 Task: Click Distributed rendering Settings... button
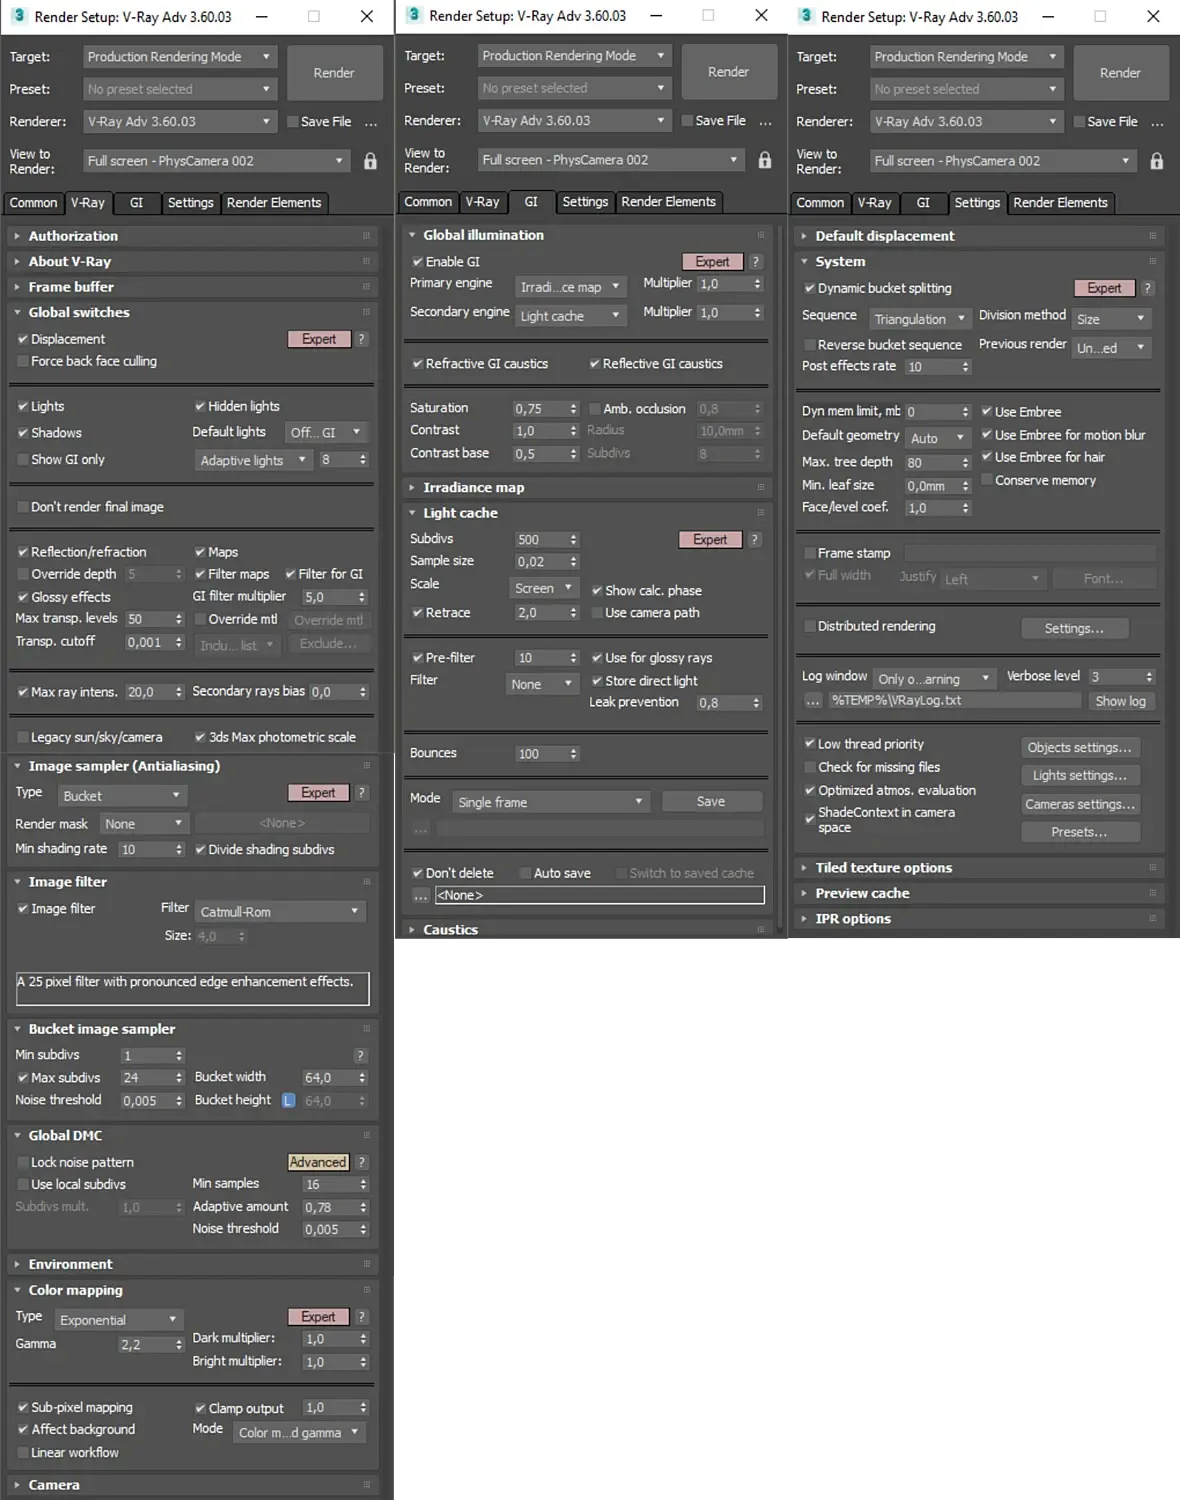coord(1075,629)
